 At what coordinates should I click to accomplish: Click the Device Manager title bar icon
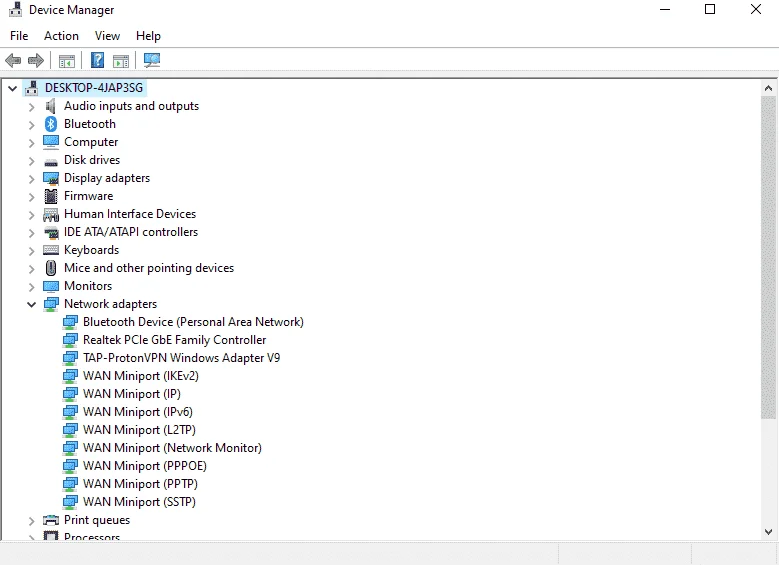coord(15,9)
